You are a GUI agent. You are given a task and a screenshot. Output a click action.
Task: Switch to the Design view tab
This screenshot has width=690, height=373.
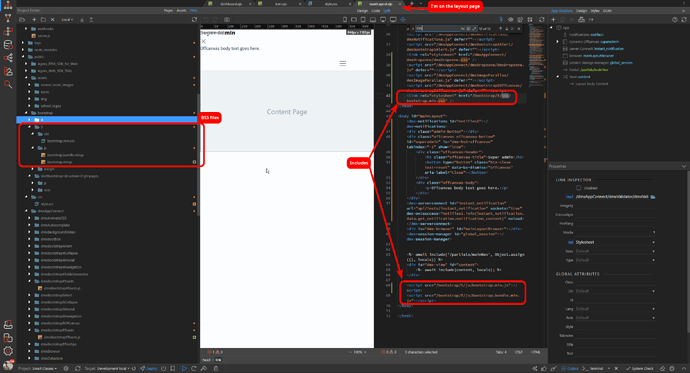coord(362,11)
